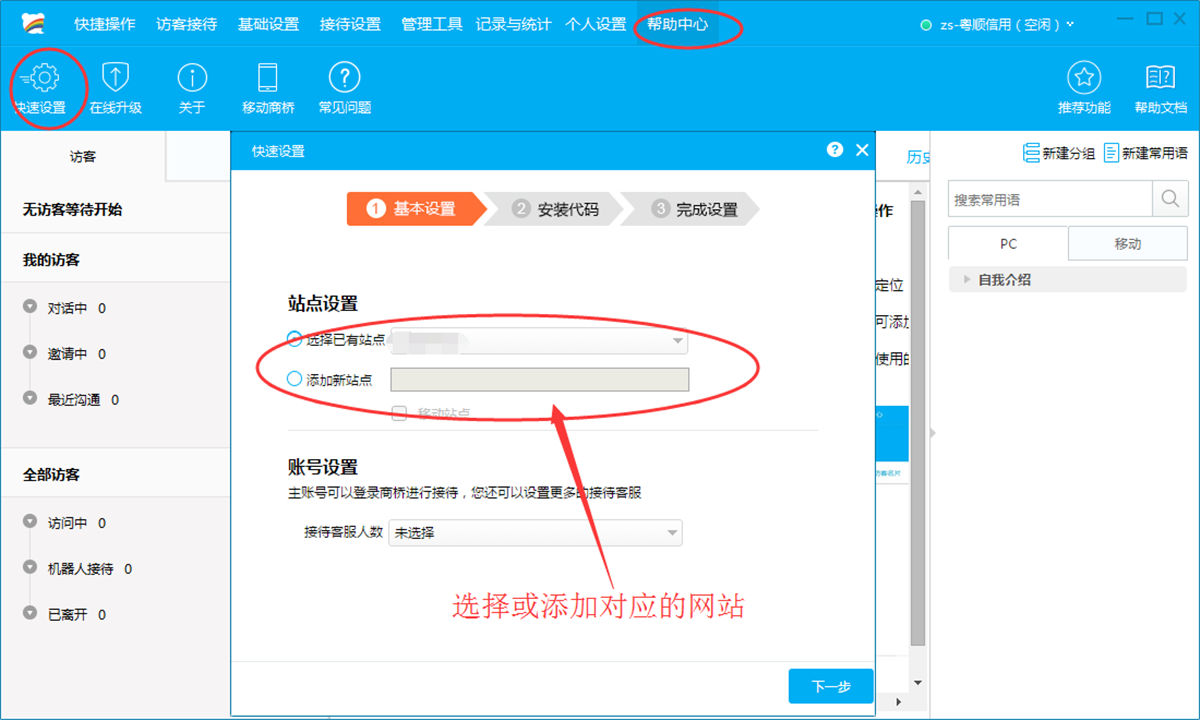This screenshot has width=1200, height=720.
Task: Open 帮助文档 book icon
Action: (1160, 78)
